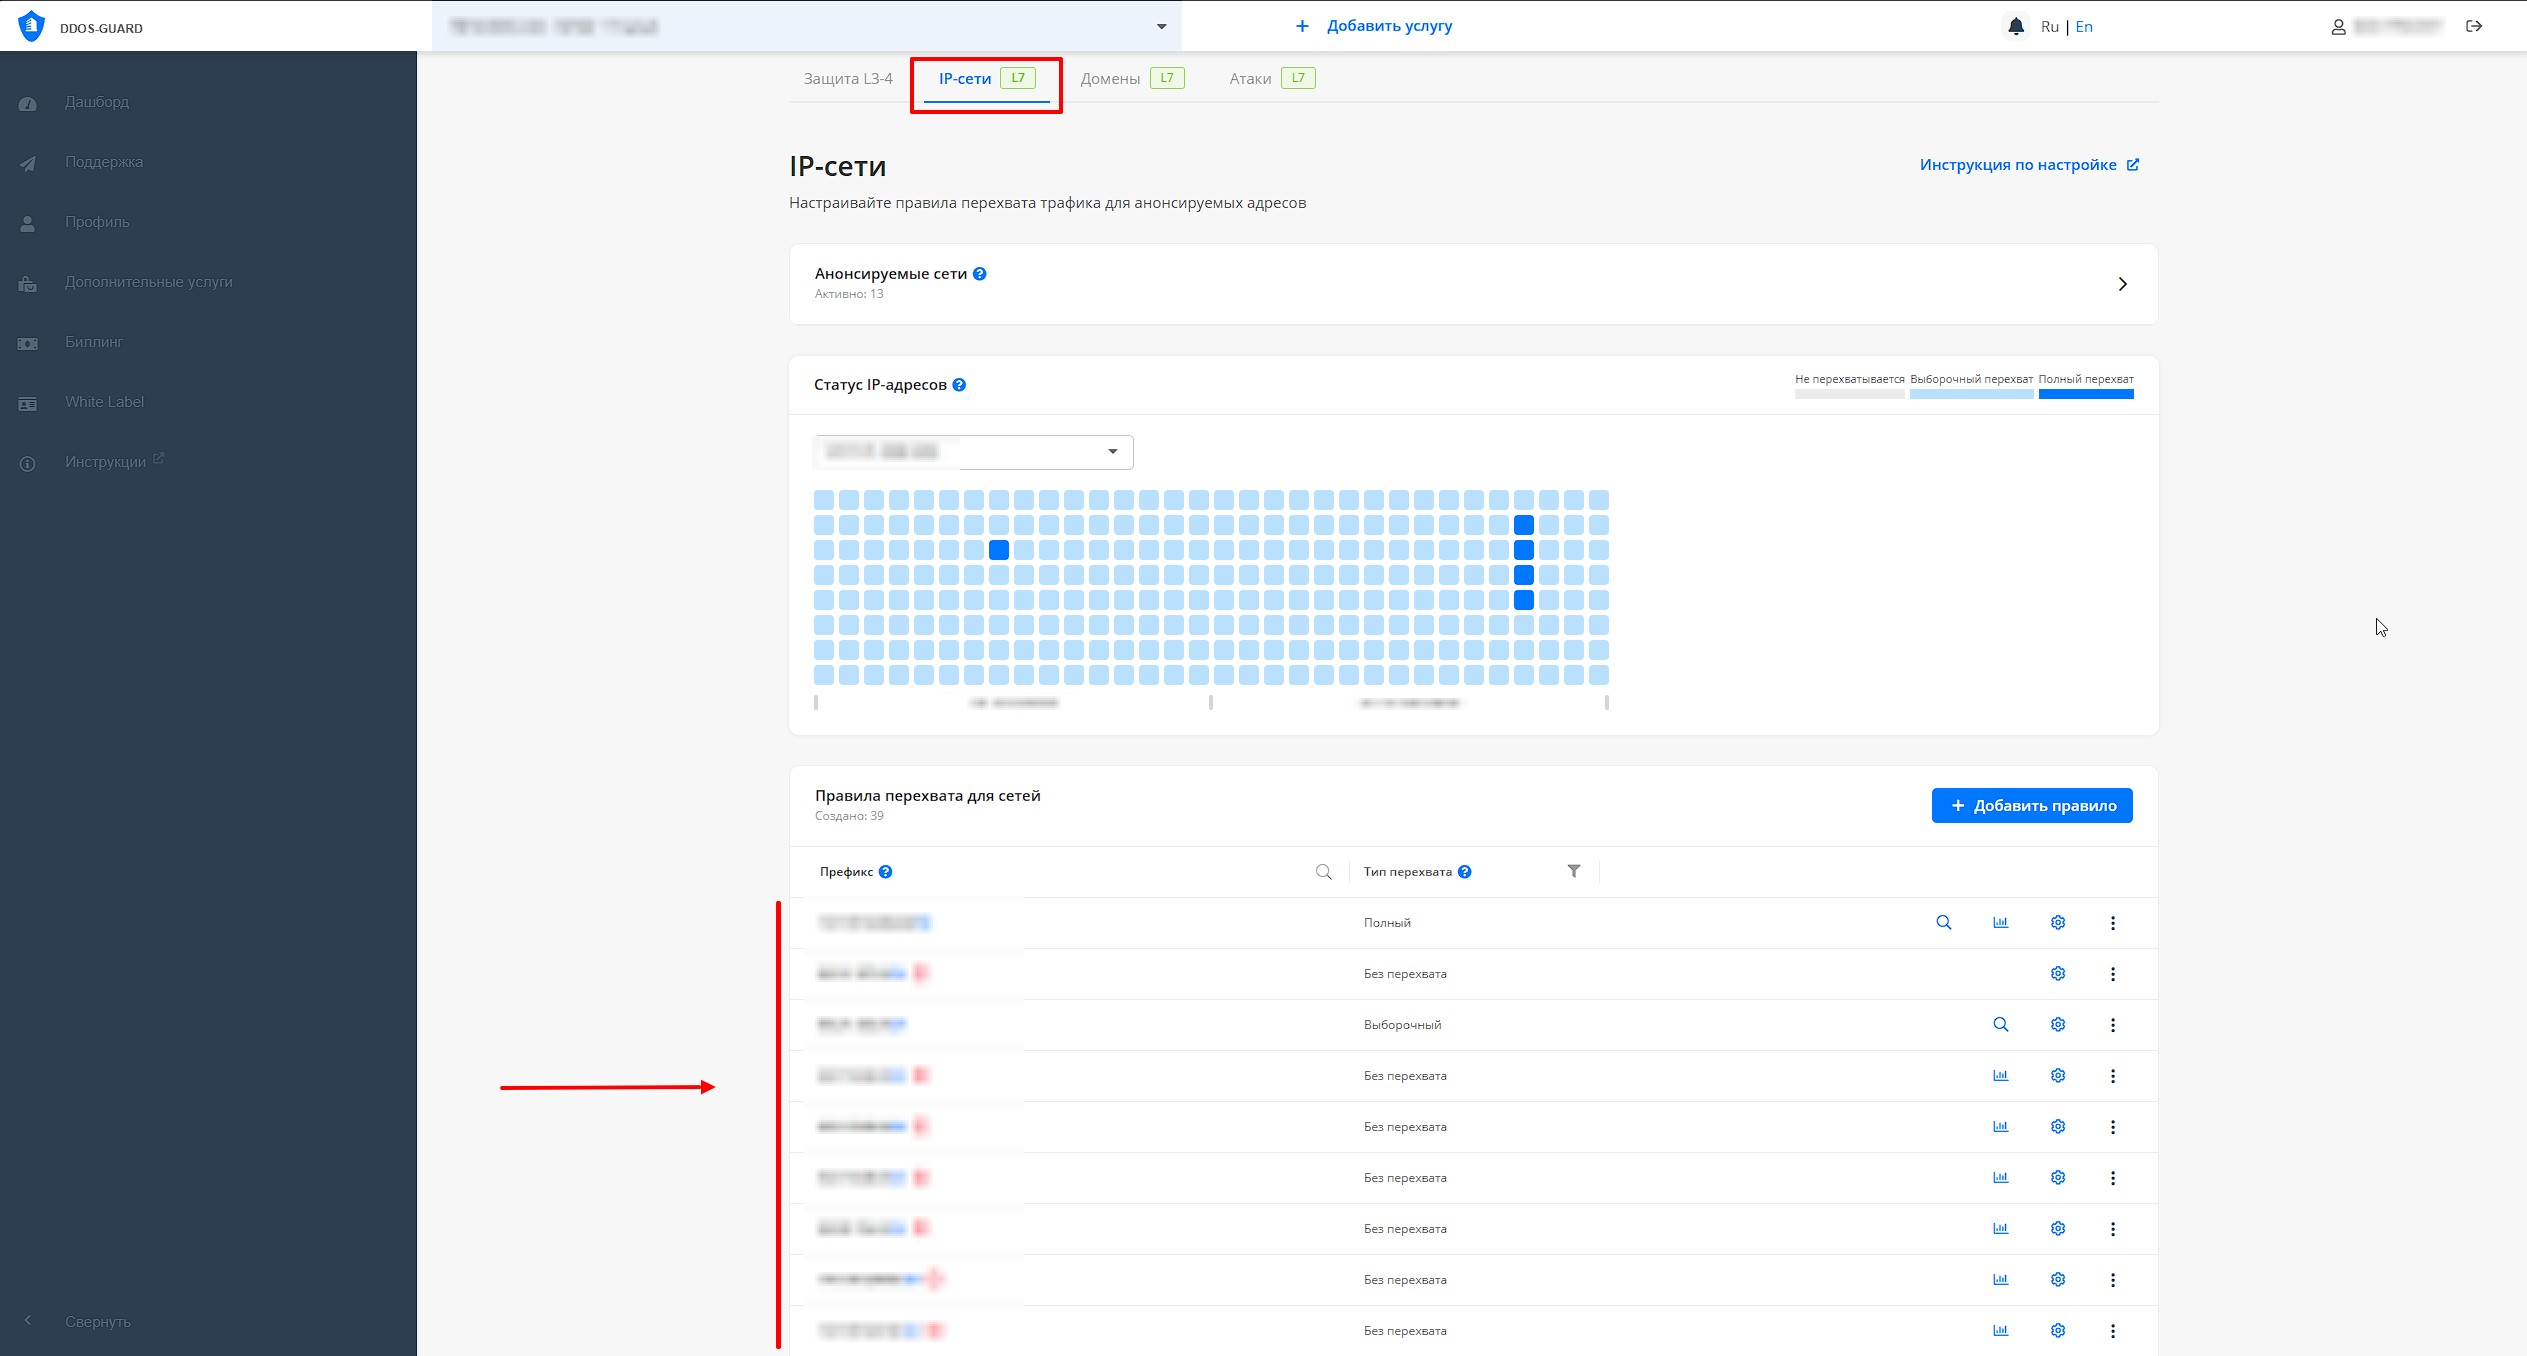Click the Выборочный intercept type cell
Image resolution: width=2527 pixels, height=1356 pixels.
coord(1402,1025)
